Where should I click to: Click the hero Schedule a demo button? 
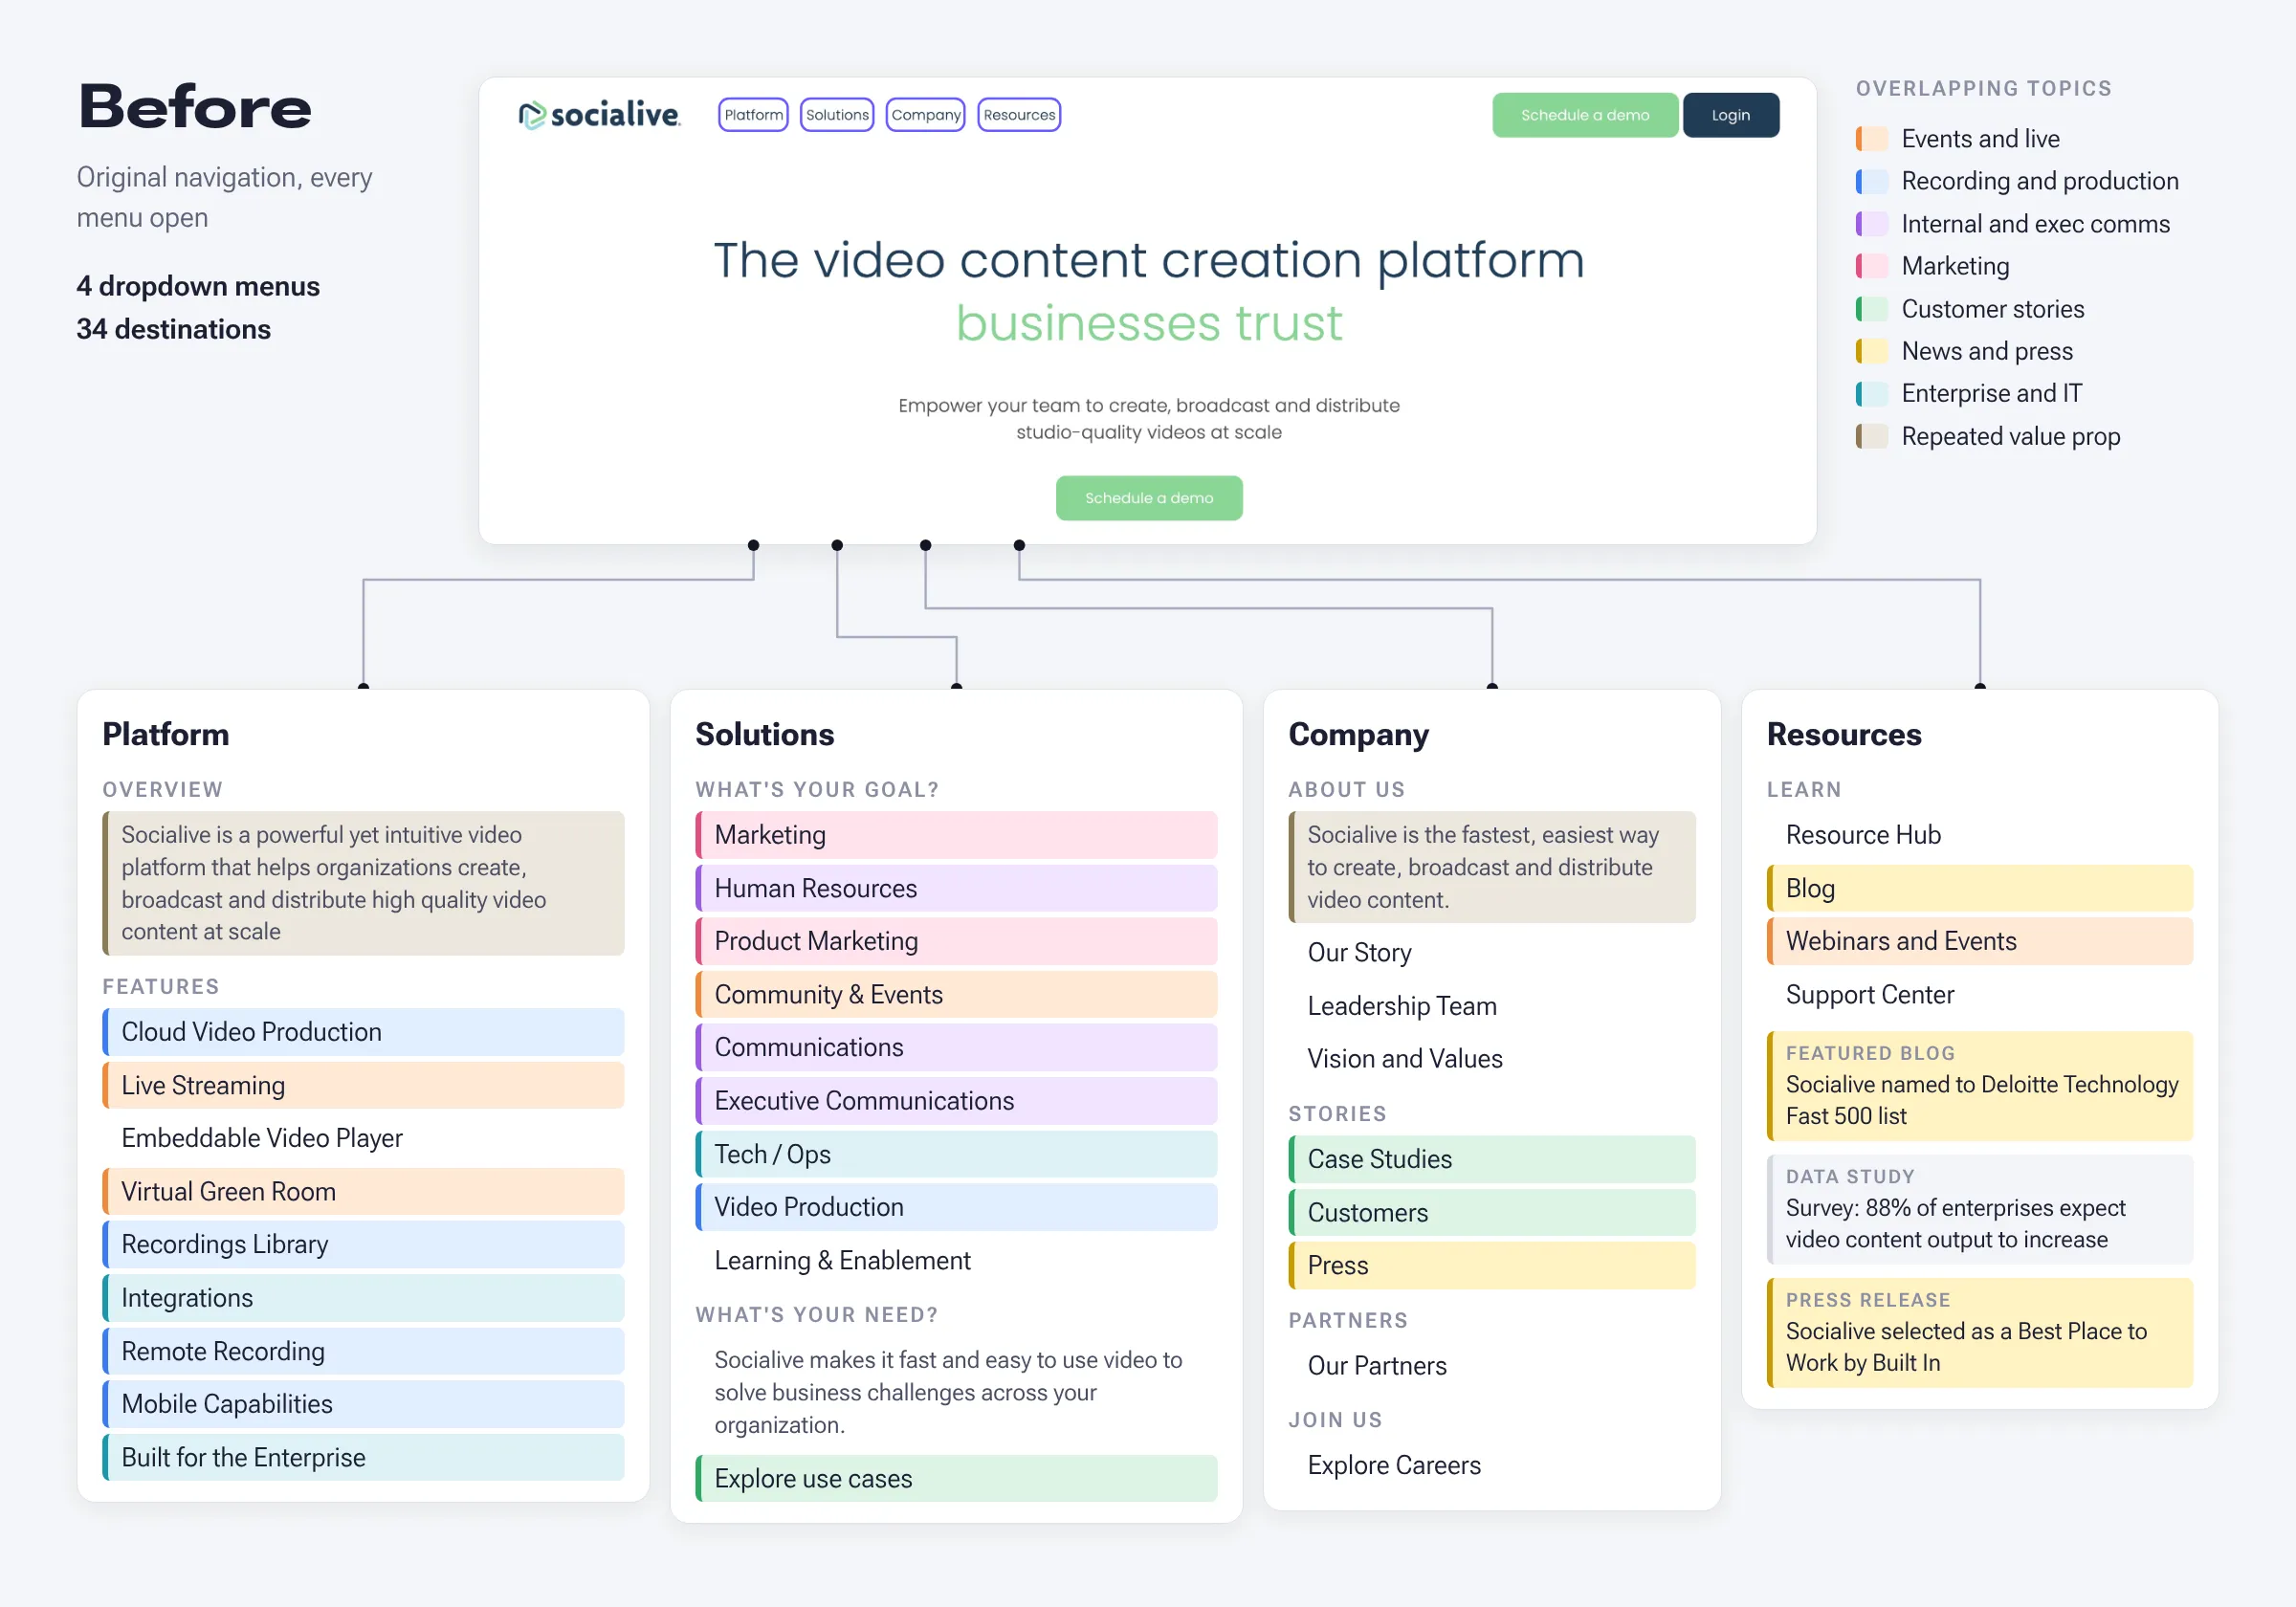1149,498
